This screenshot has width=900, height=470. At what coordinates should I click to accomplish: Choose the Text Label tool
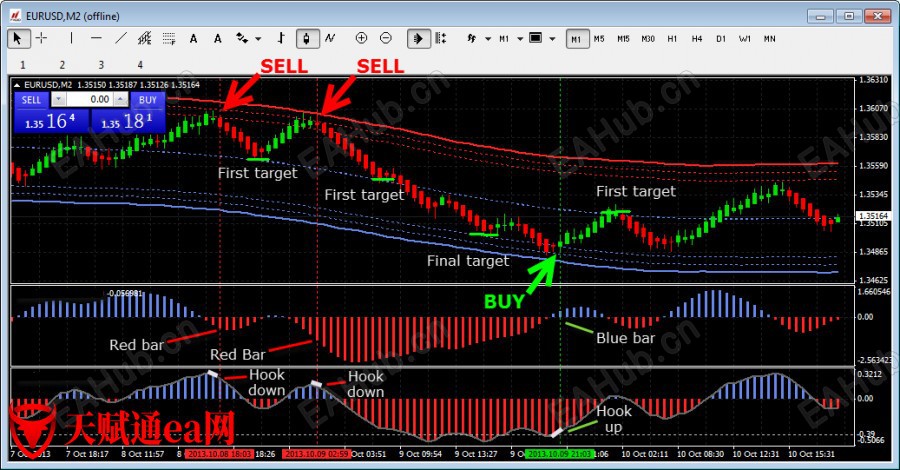tap(218, 38)
